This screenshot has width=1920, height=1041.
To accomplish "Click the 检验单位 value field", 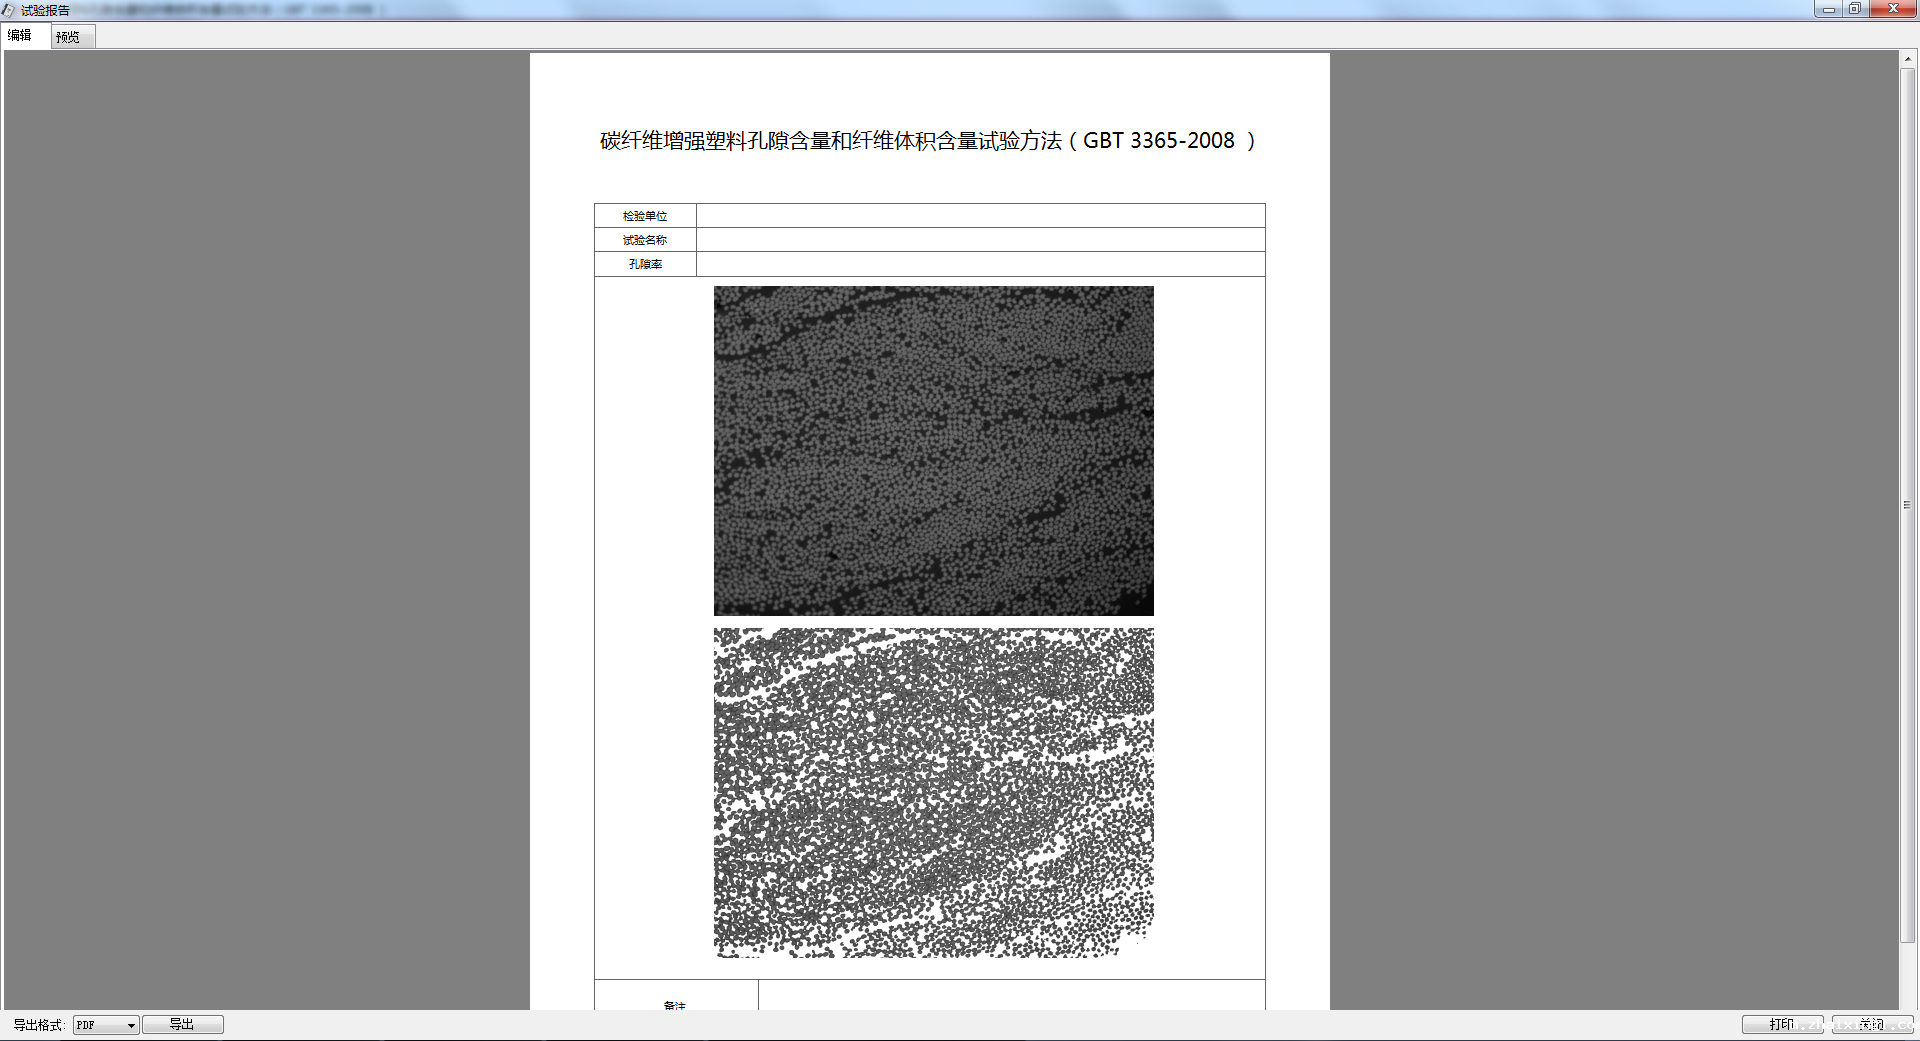I will pos(980,216).
